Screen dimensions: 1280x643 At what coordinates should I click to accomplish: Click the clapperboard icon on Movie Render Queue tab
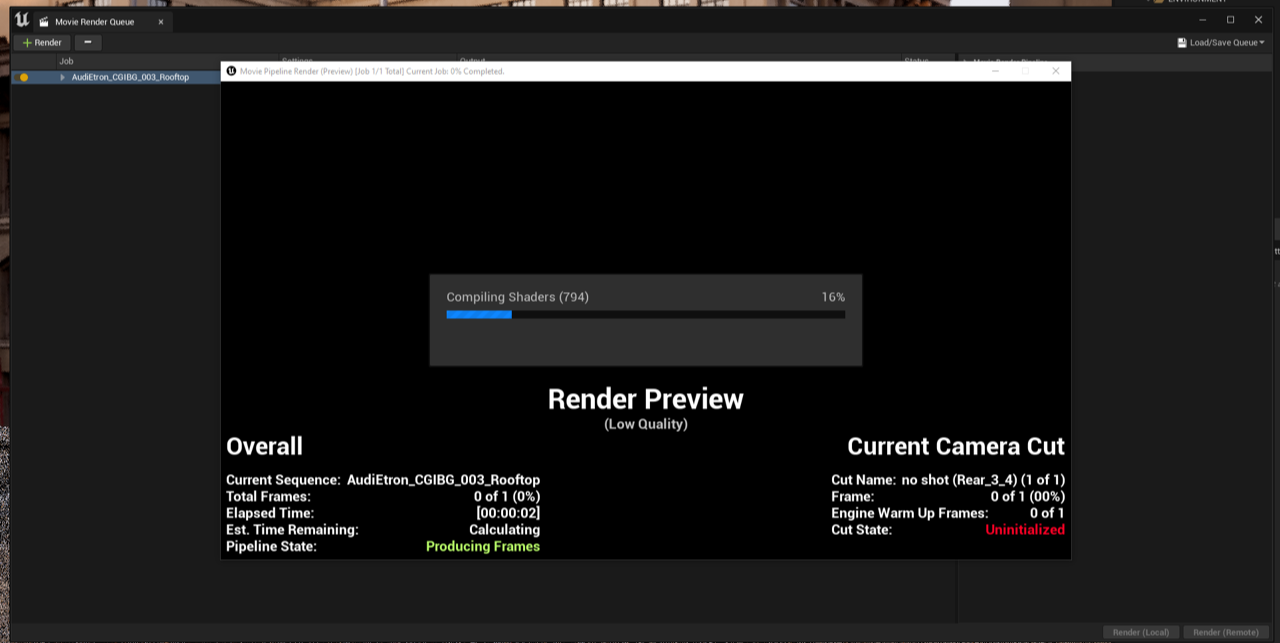pos(44,21)
